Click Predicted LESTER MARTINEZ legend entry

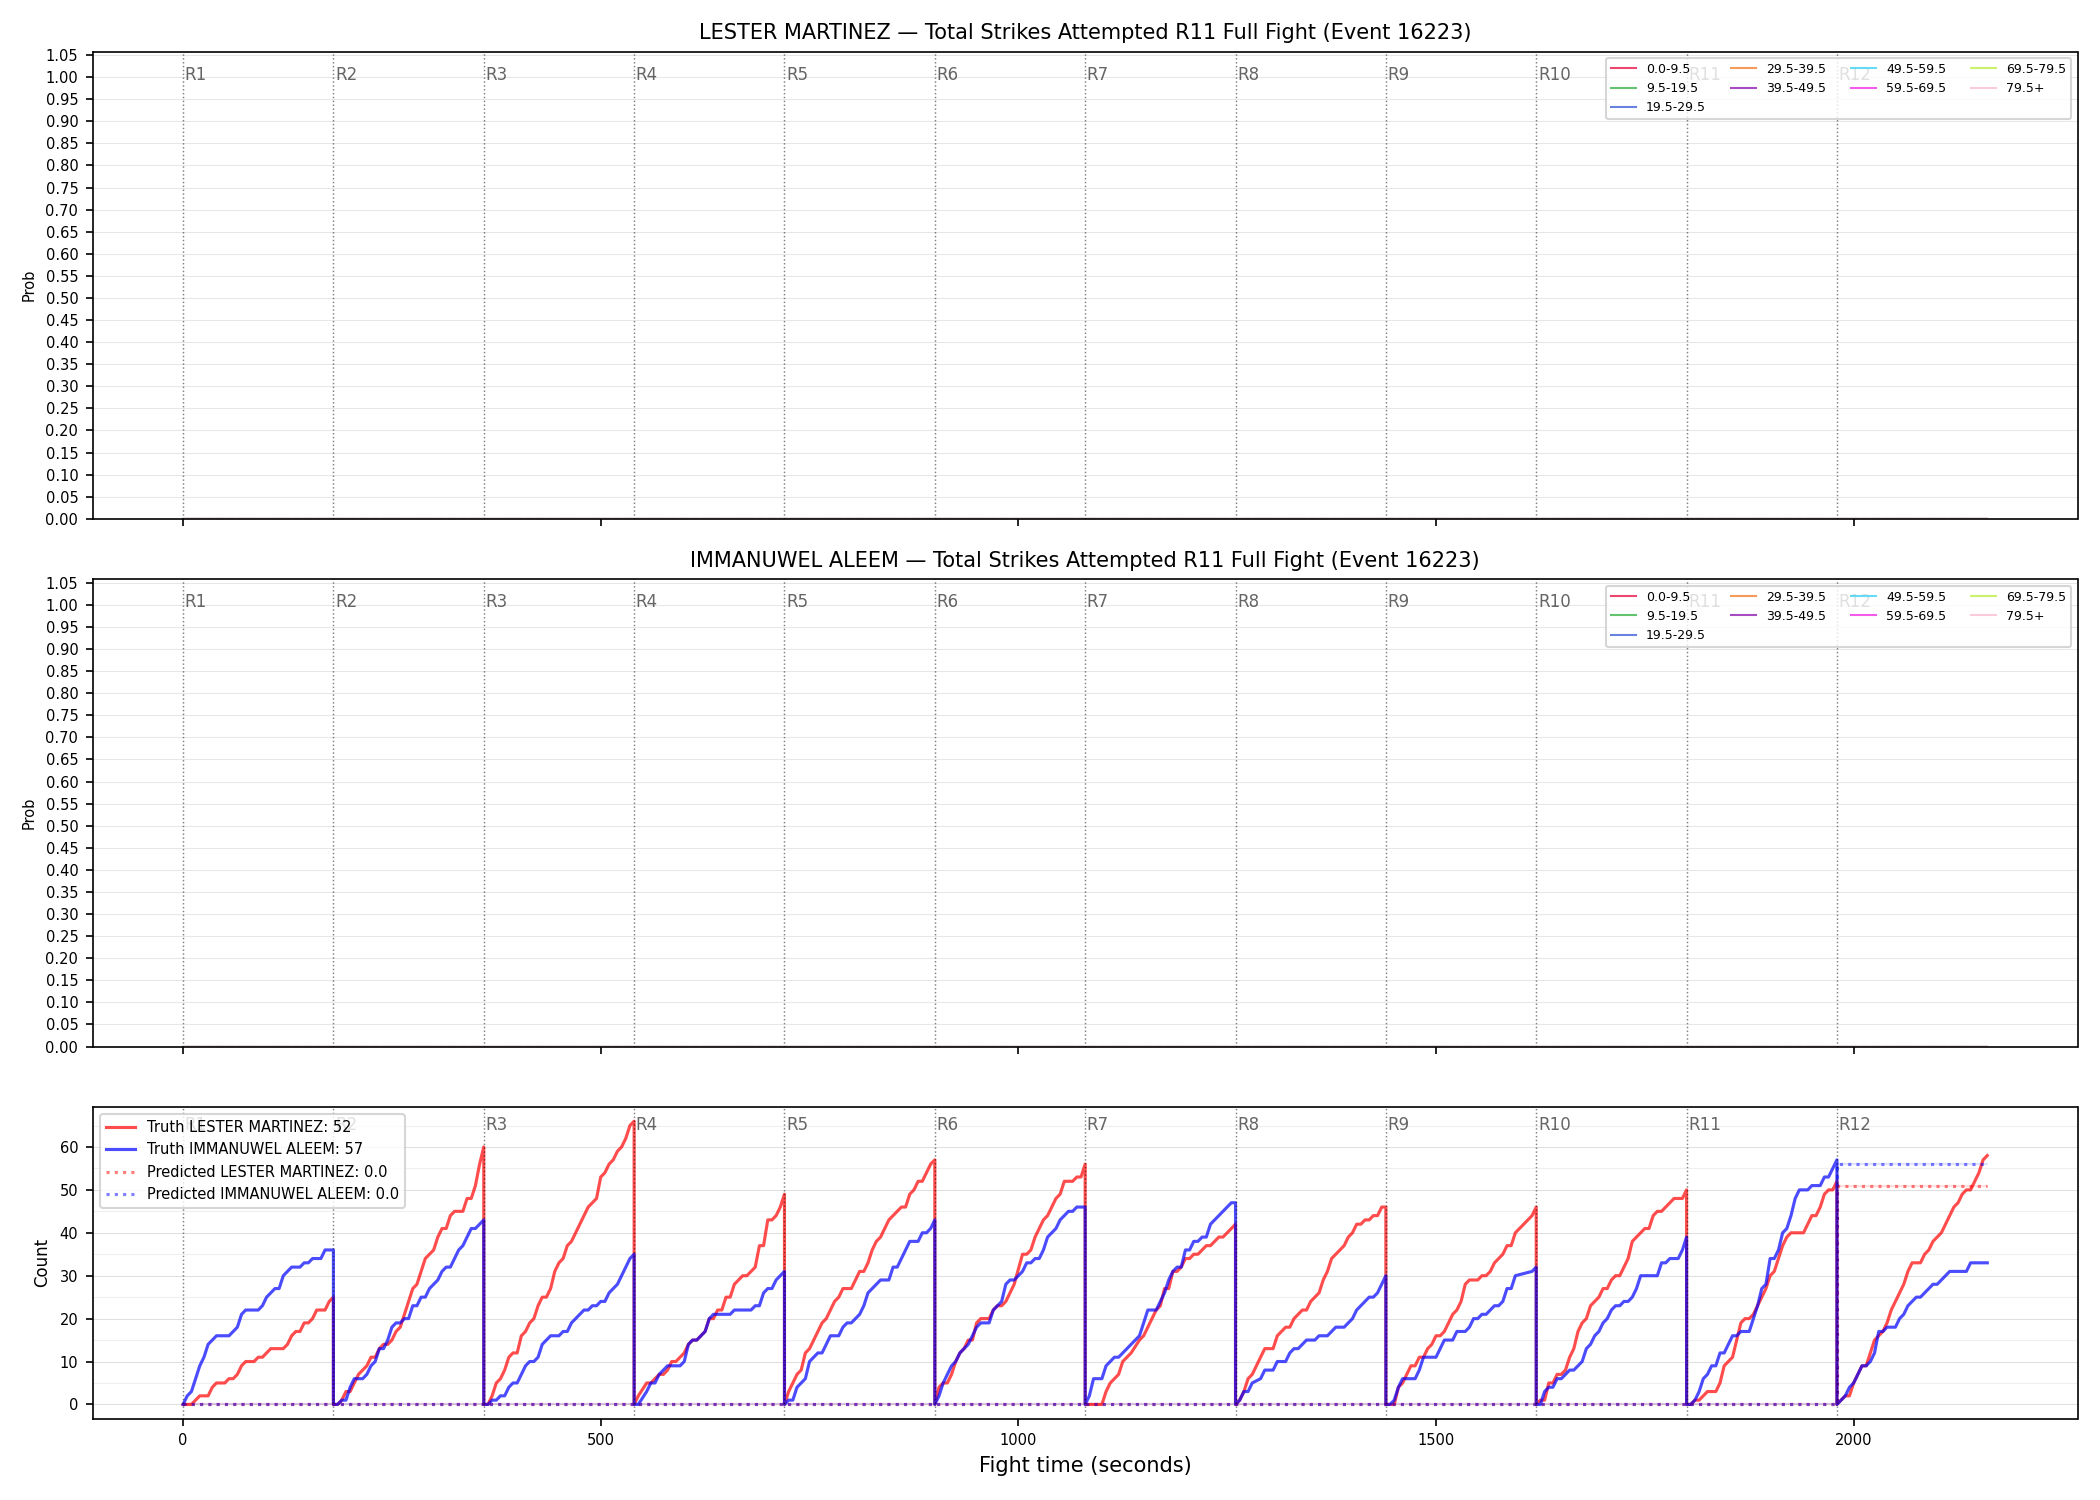pyautogui.click(x=246, y=1172)
